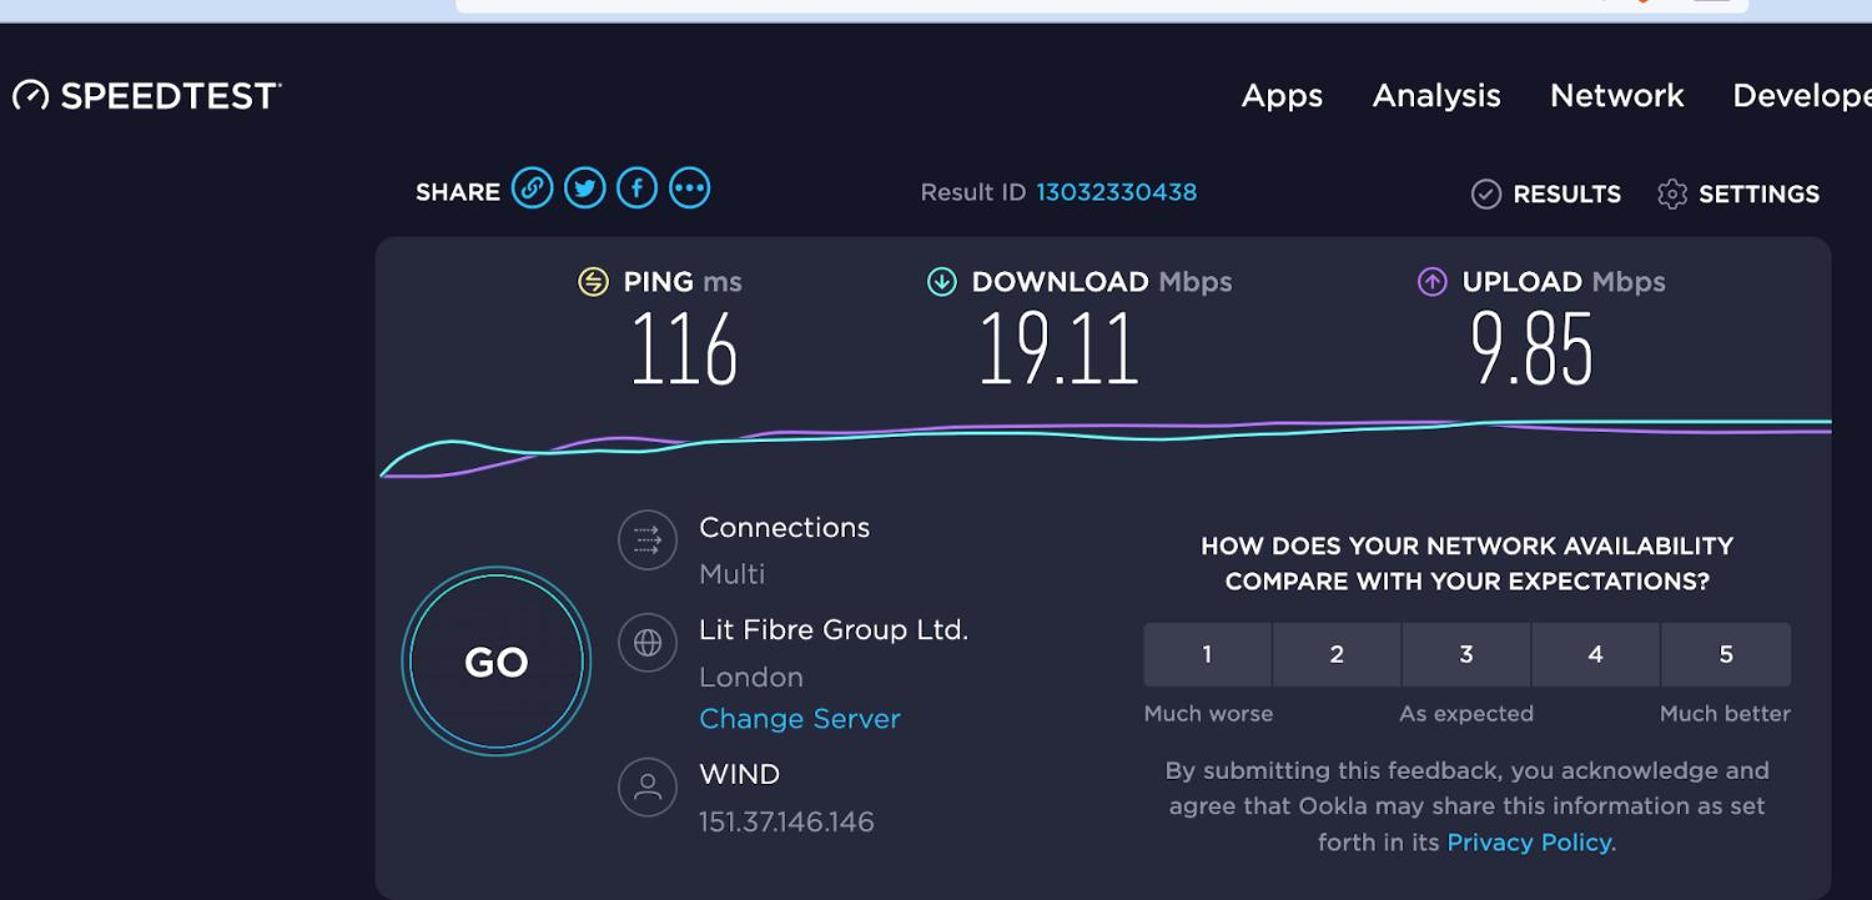The image size is (1872, 900).
Task: Copy the share link via link icon
Action: [532, 188]
